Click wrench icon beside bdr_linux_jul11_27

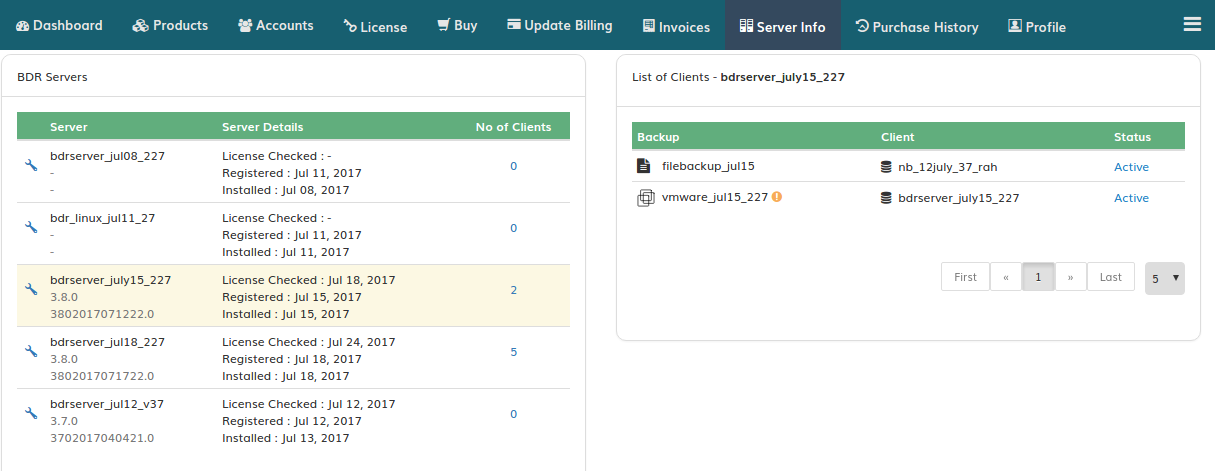[x=31, y=227]
